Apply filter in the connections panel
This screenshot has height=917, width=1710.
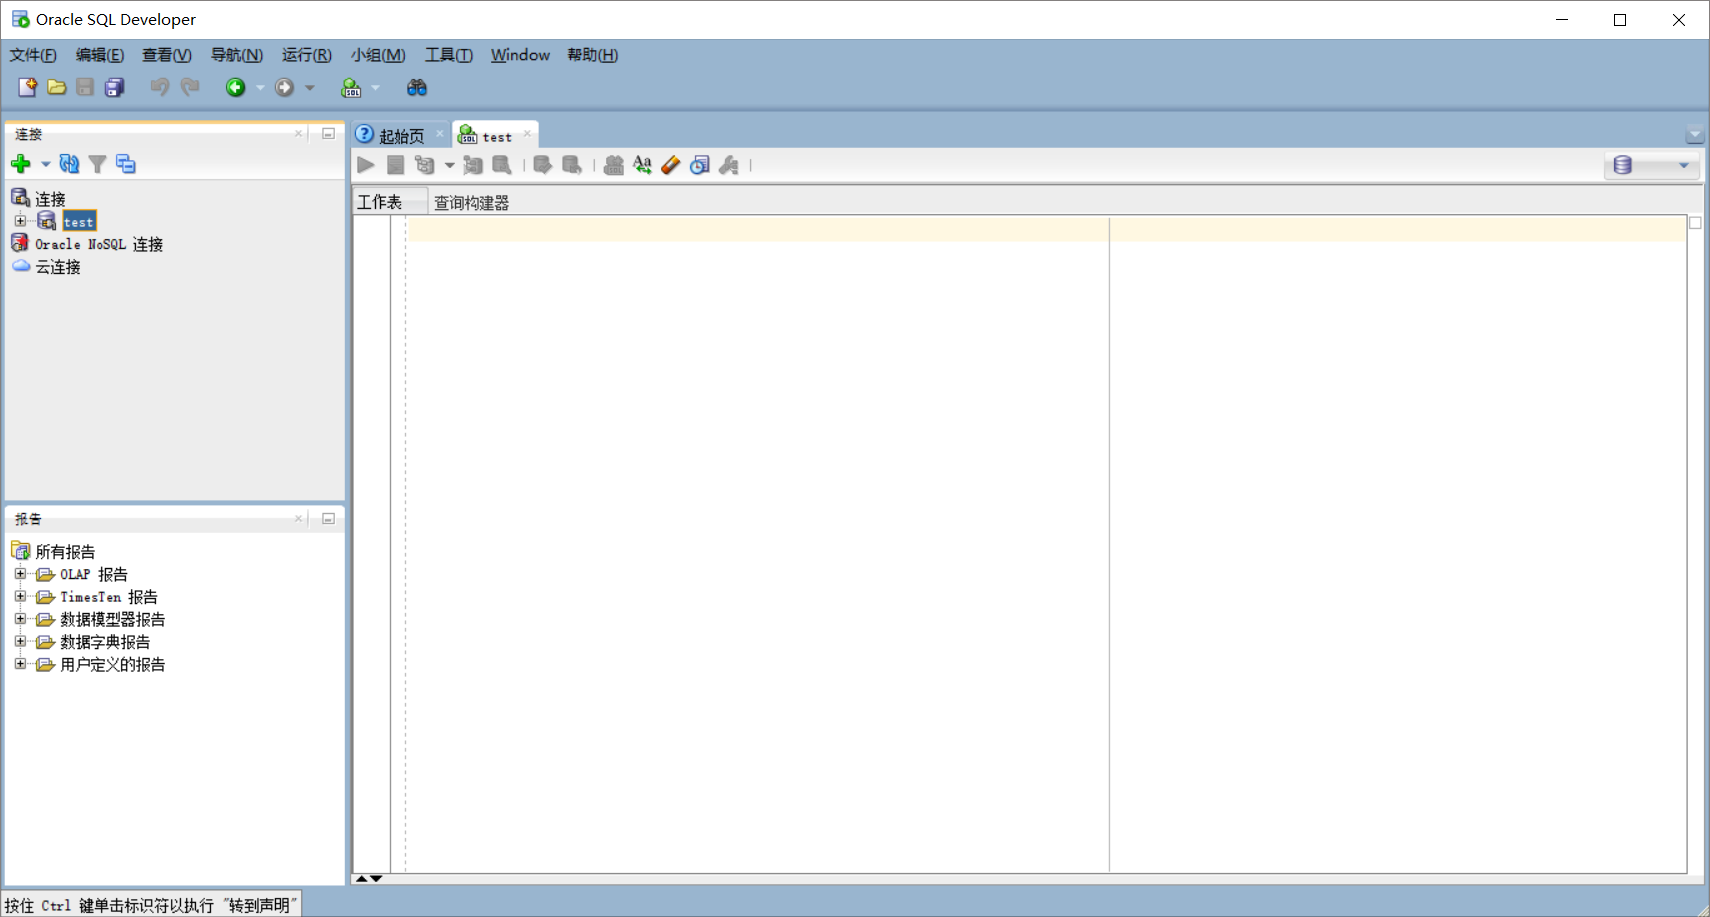click(x=97, y=163)
